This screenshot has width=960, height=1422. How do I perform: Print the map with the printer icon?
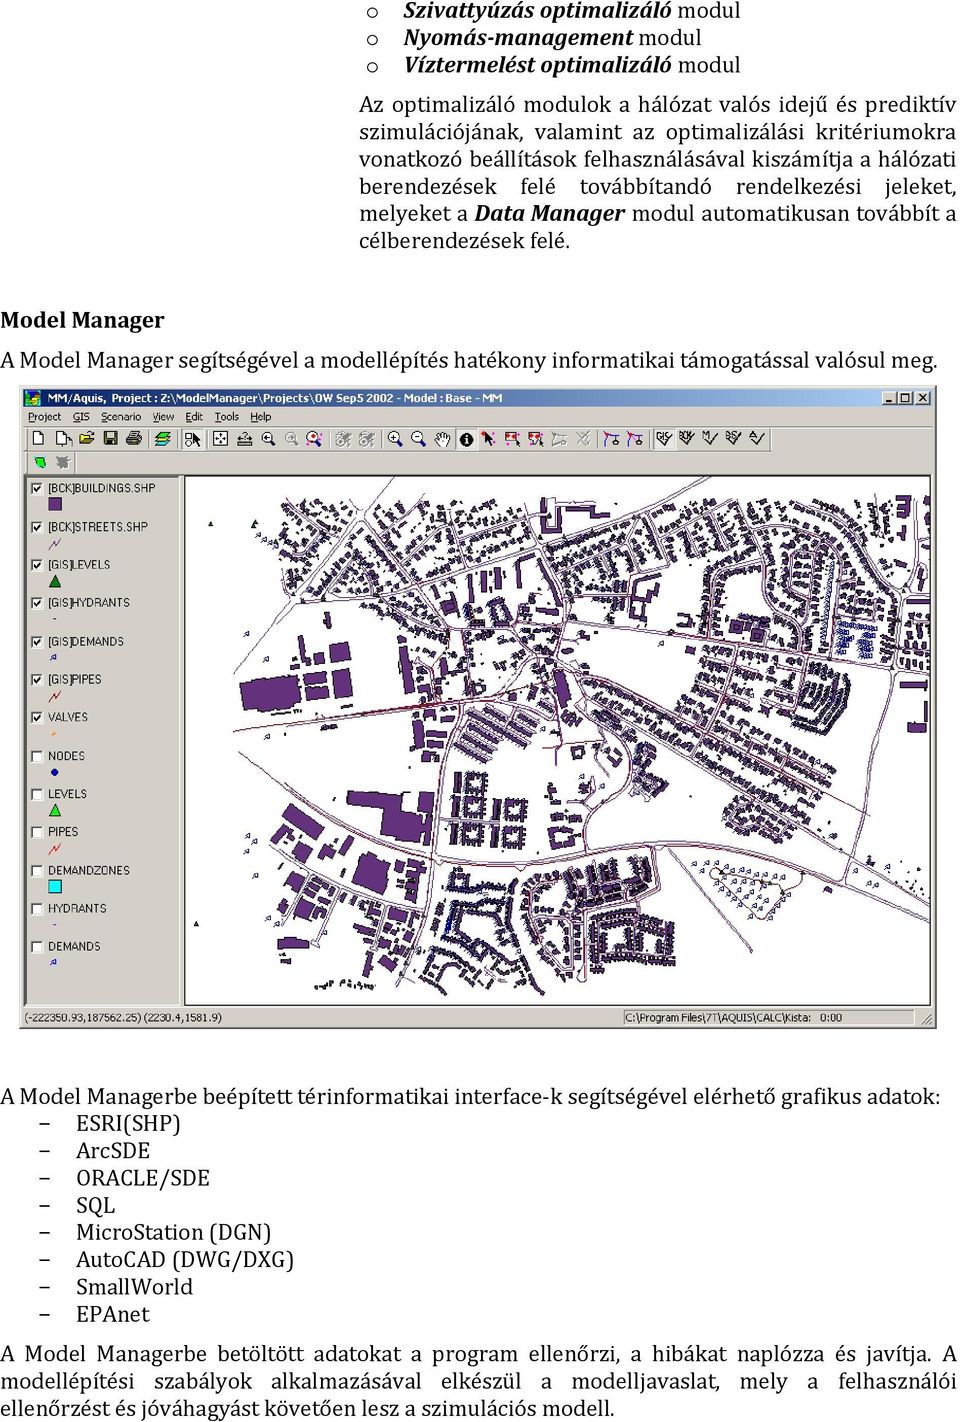point(134,438)
